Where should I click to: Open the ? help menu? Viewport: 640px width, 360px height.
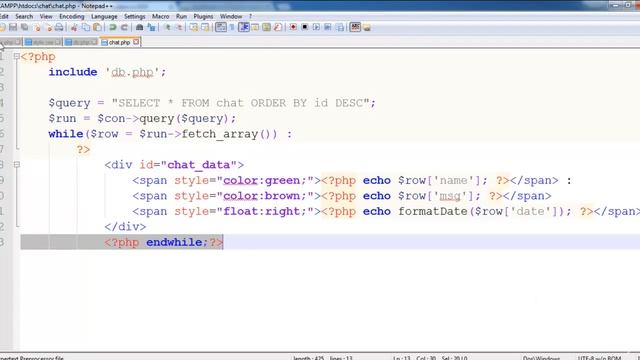[x=250, y=16]
